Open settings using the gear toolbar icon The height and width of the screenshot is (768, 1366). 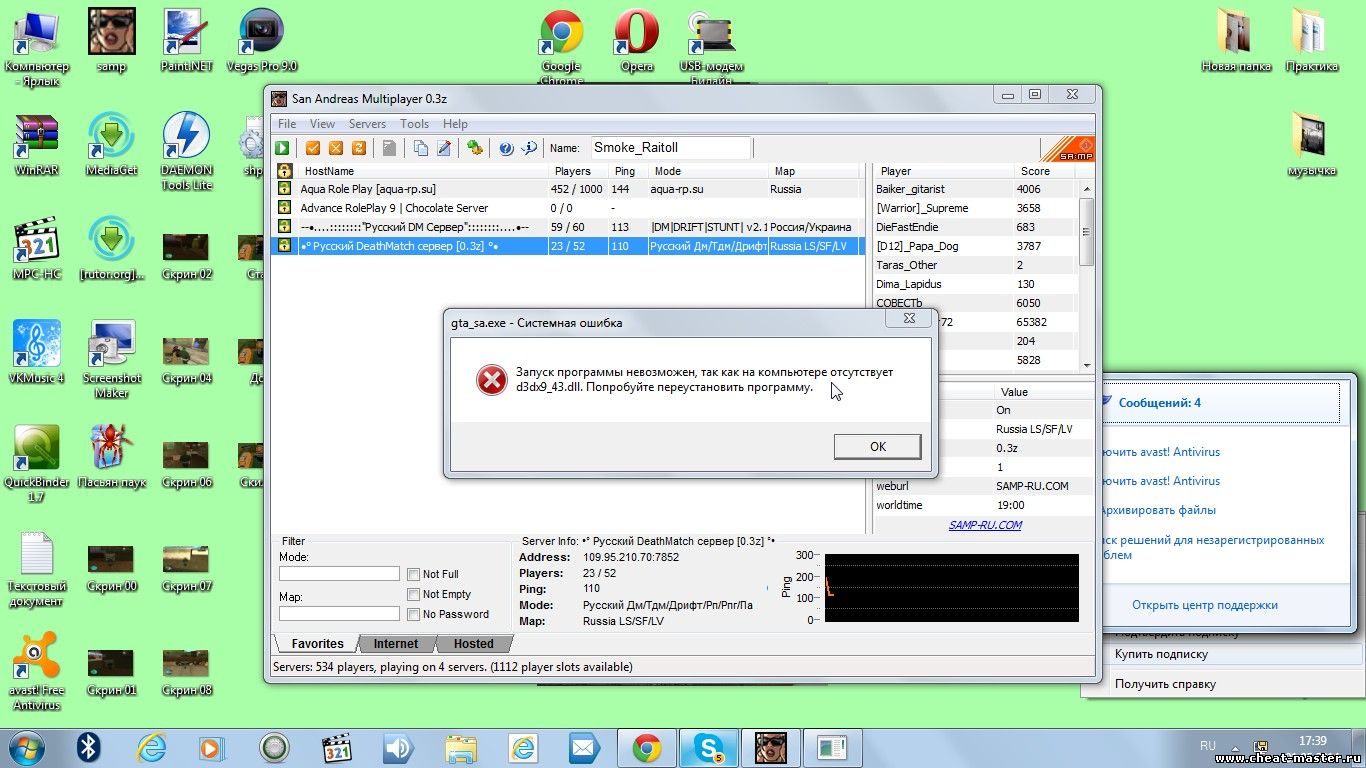coord(475,148)
